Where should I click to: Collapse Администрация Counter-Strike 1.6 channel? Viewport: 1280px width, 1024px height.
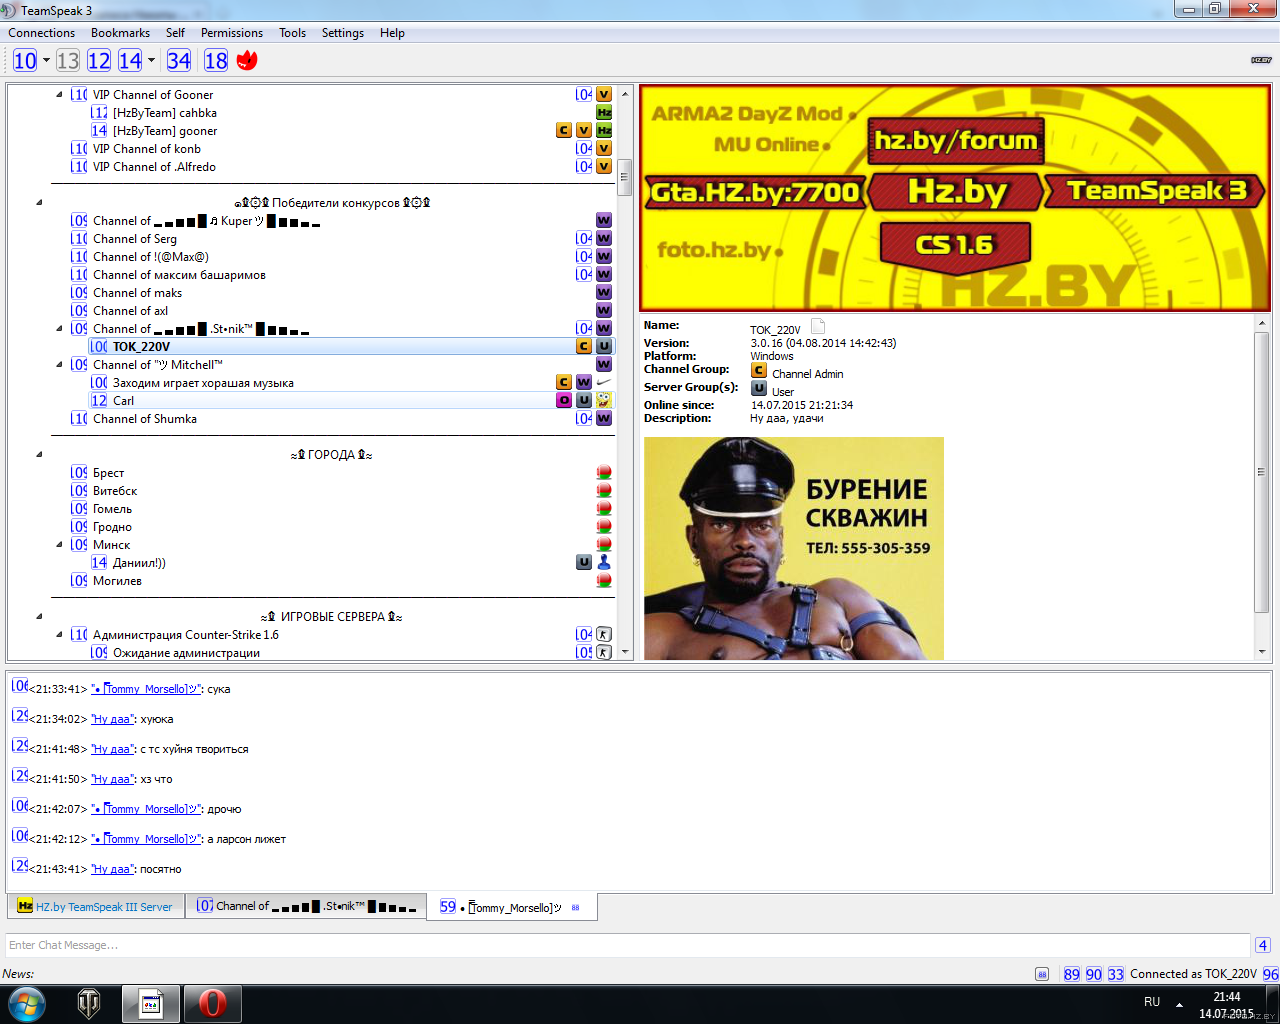tap(59, 635)
